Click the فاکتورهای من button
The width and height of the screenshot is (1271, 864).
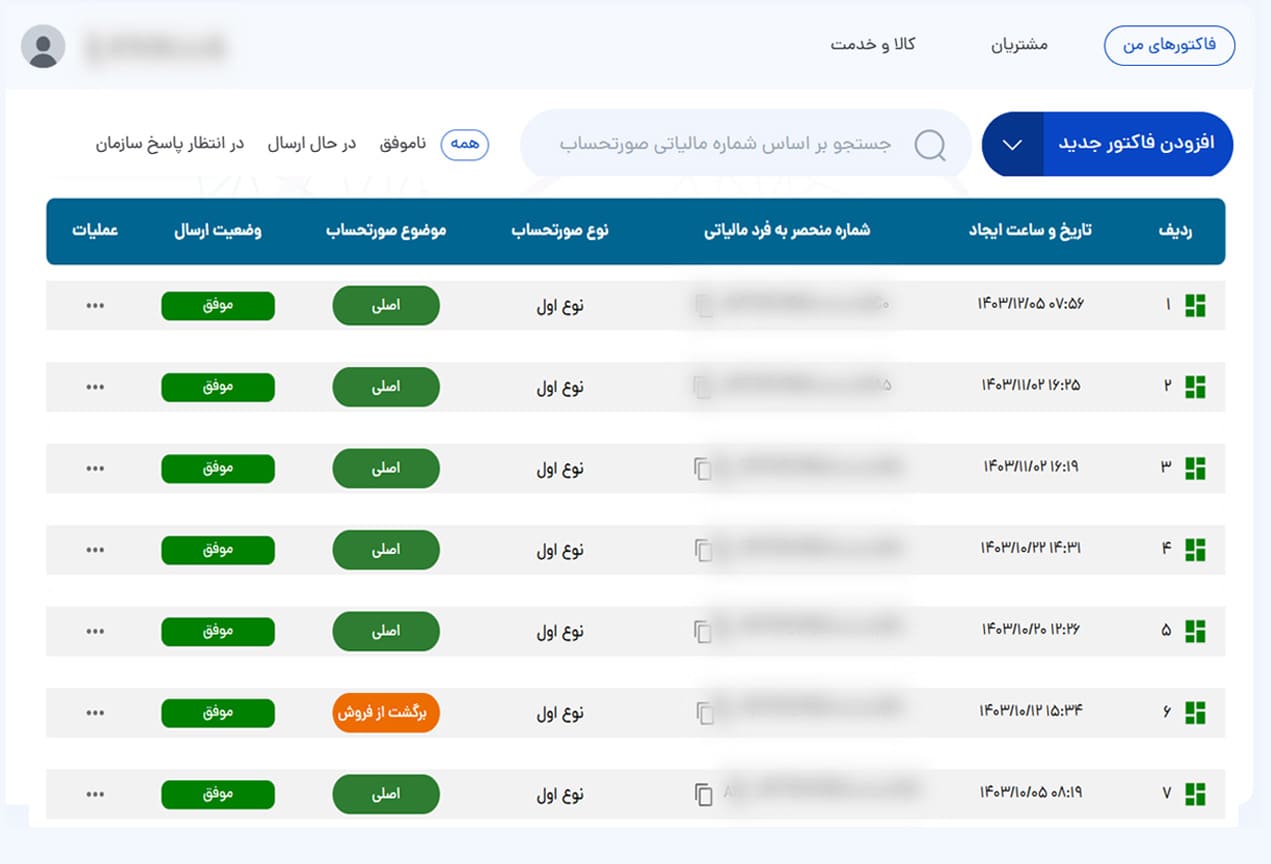1169,46
